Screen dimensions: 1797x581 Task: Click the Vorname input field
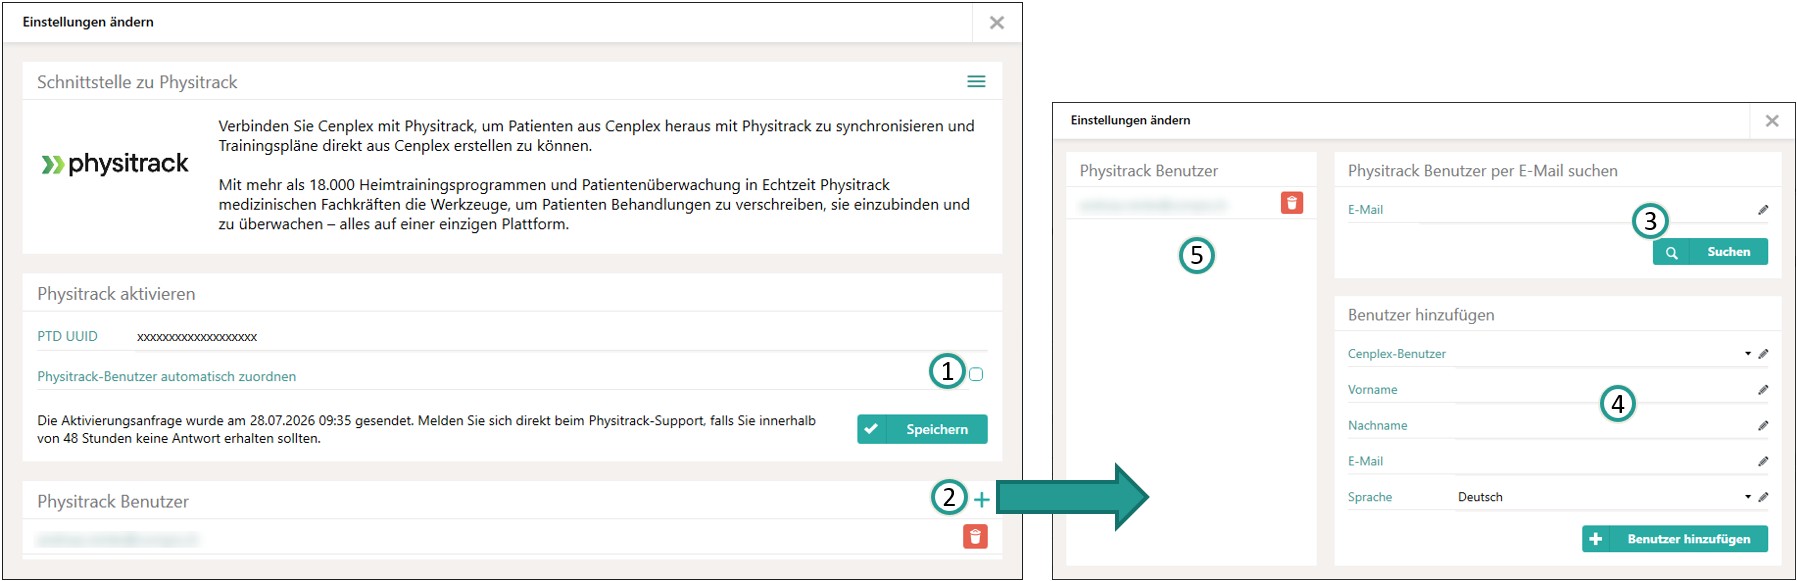tap(1603, 390)
